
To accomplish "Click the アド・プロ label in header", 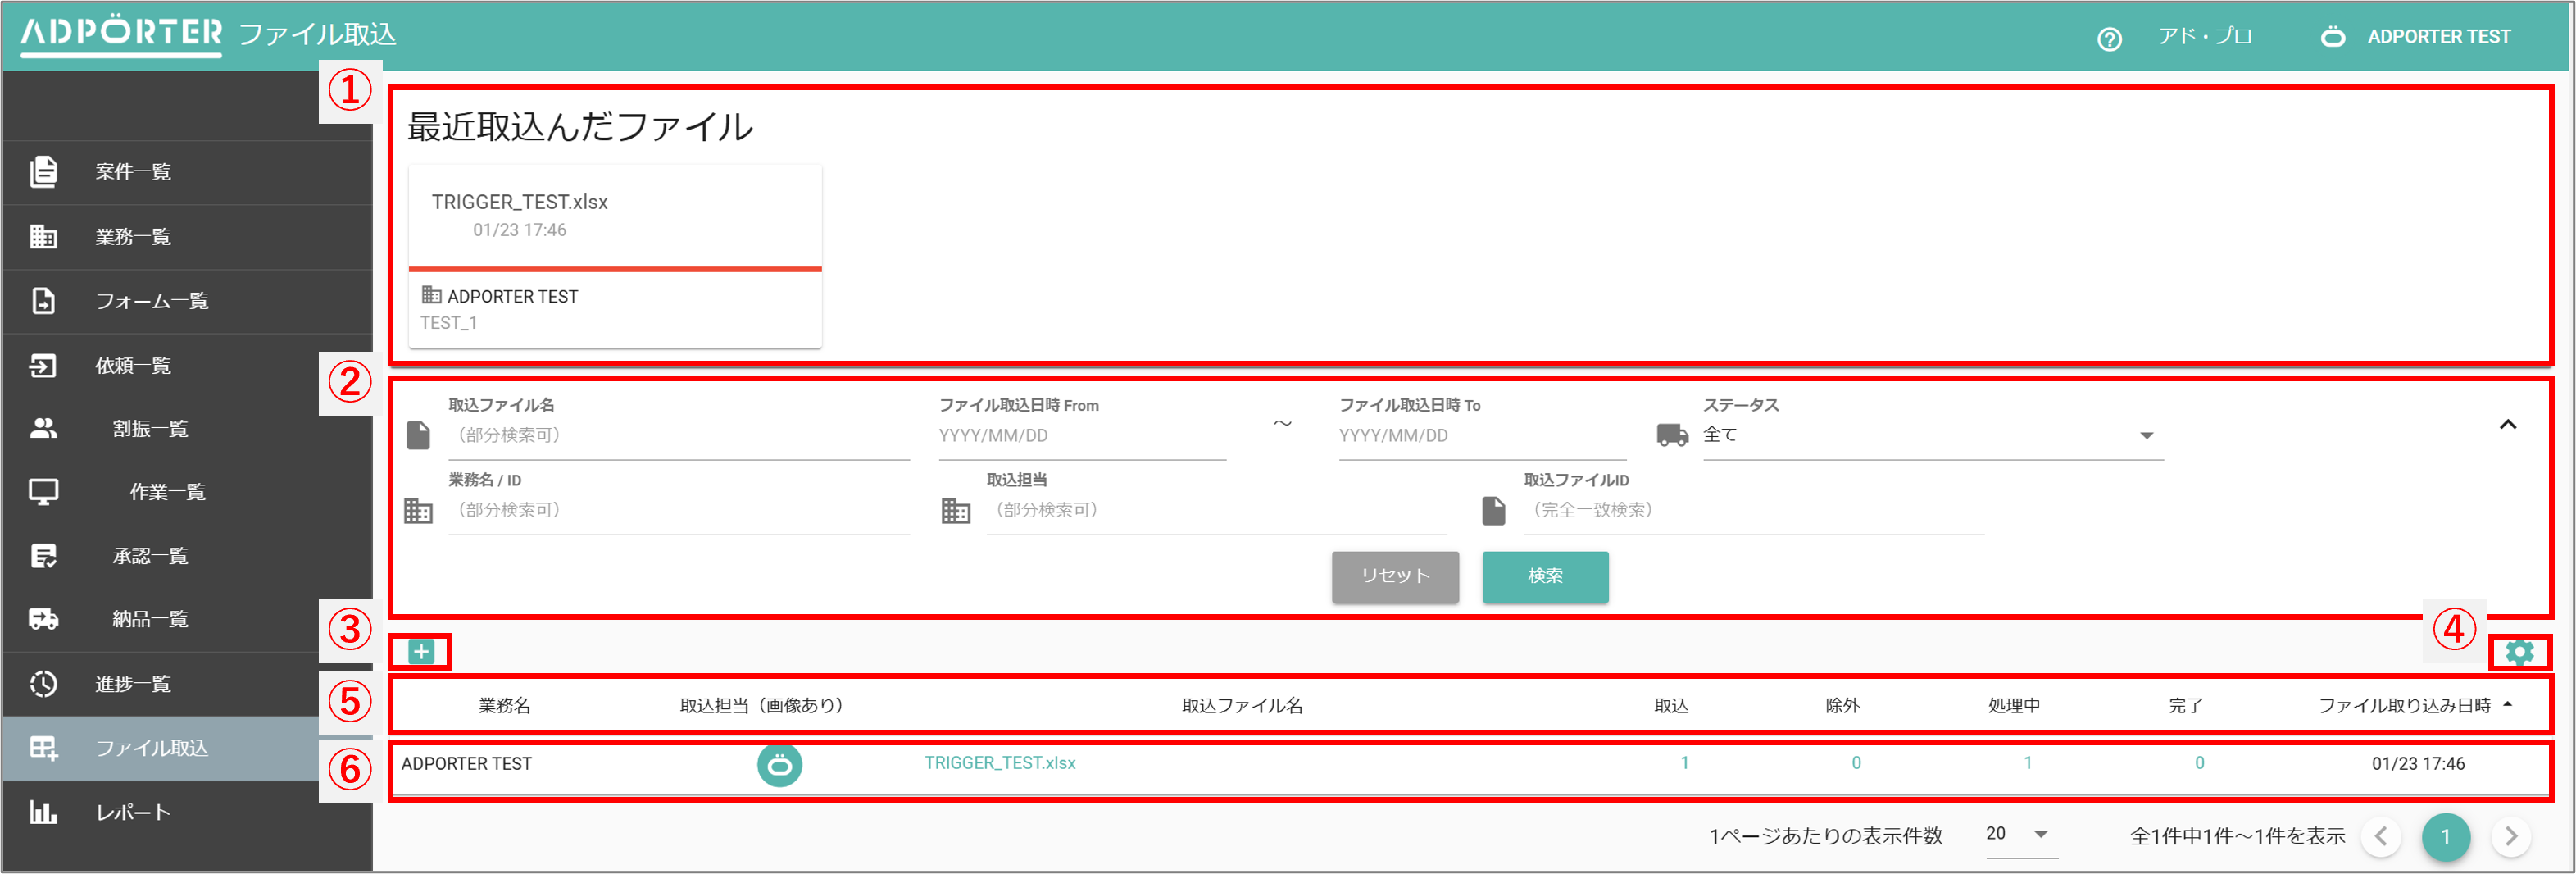I will [x=2204, y=37].
